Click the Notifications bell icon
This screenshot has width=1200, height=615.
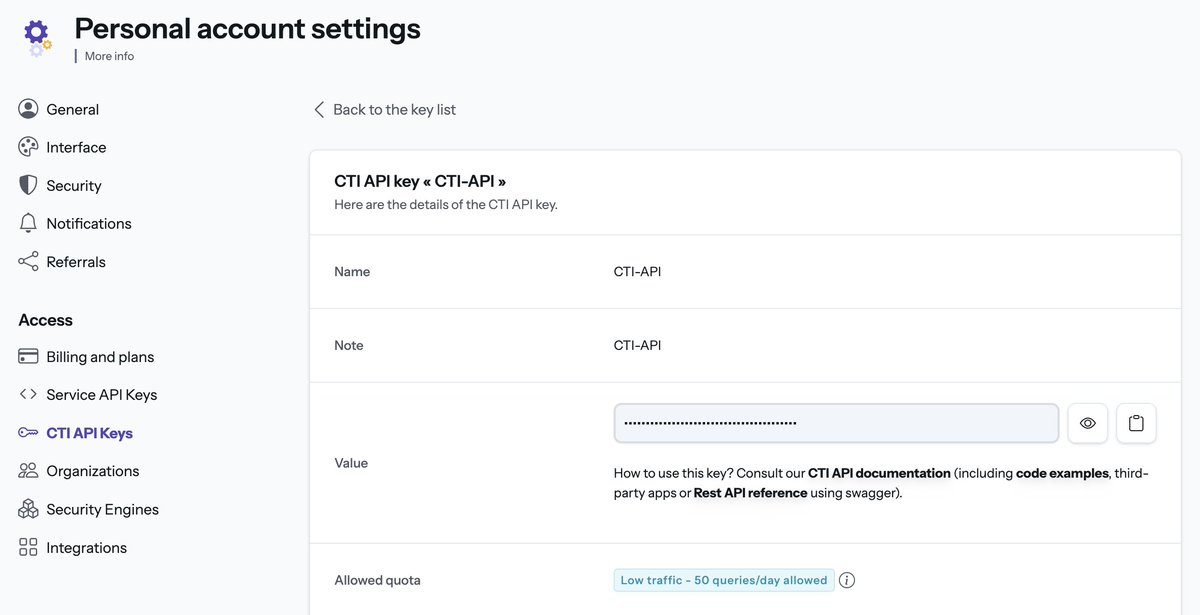[28, 223]
